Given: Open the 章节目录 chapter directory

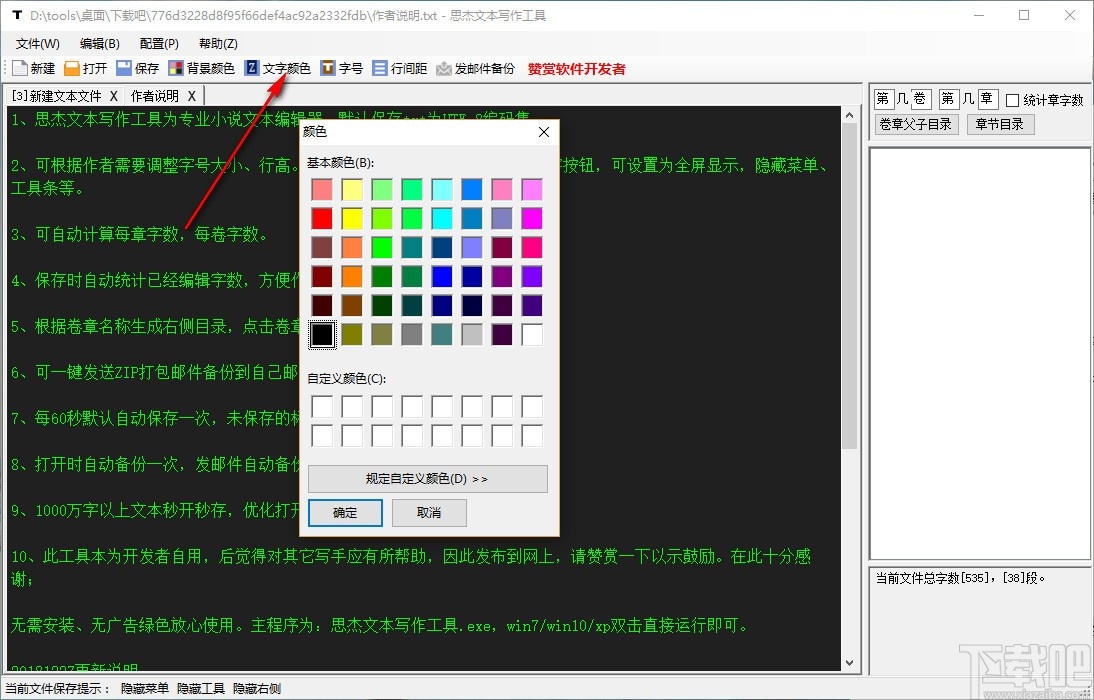Looking at the screenshot, I should tap(1000, 124).
